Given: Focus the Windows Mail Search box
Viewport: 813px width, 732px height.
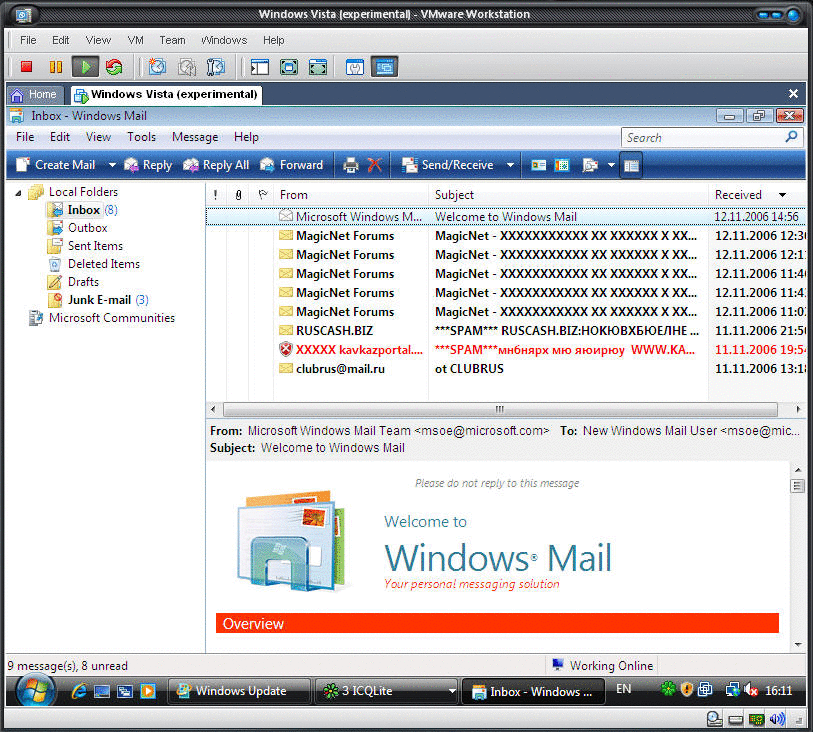Looking at the screenshot, I should pyautogui.click(x=704, y=137).
